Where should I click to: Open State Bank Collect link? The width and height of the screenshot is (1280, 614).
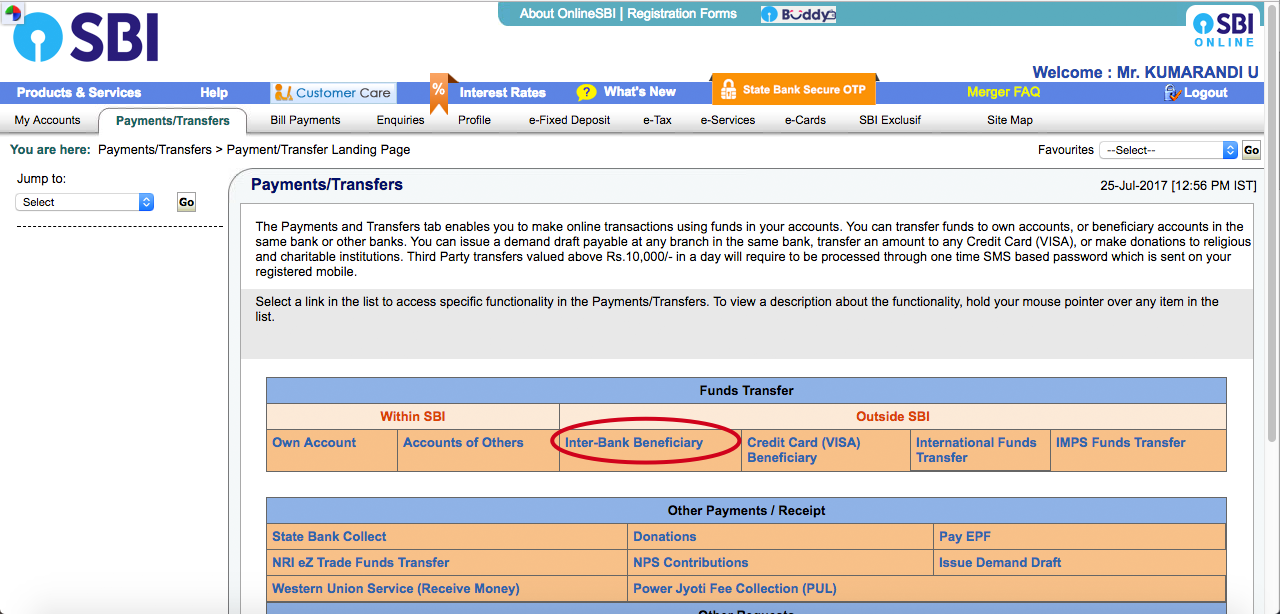pyautogui.click(x=329, y=537)
